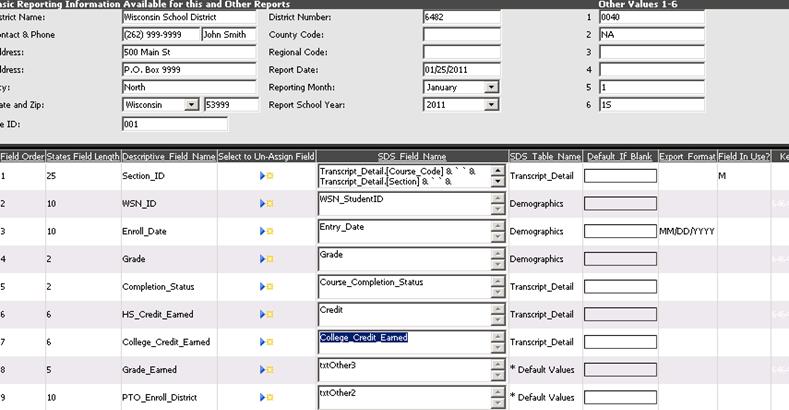The width and height of the screenshot is (789, 410).
Task: Click the District Number field 6482
Action: tap(462, 17)
